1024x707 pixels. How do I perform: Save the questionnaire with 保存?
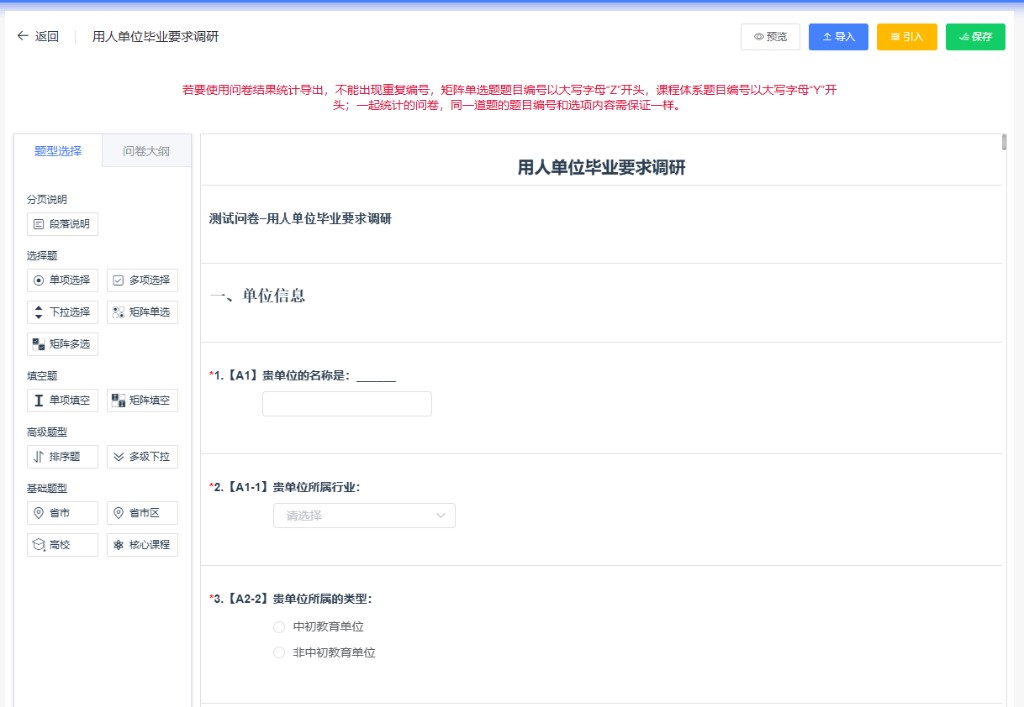975,37
